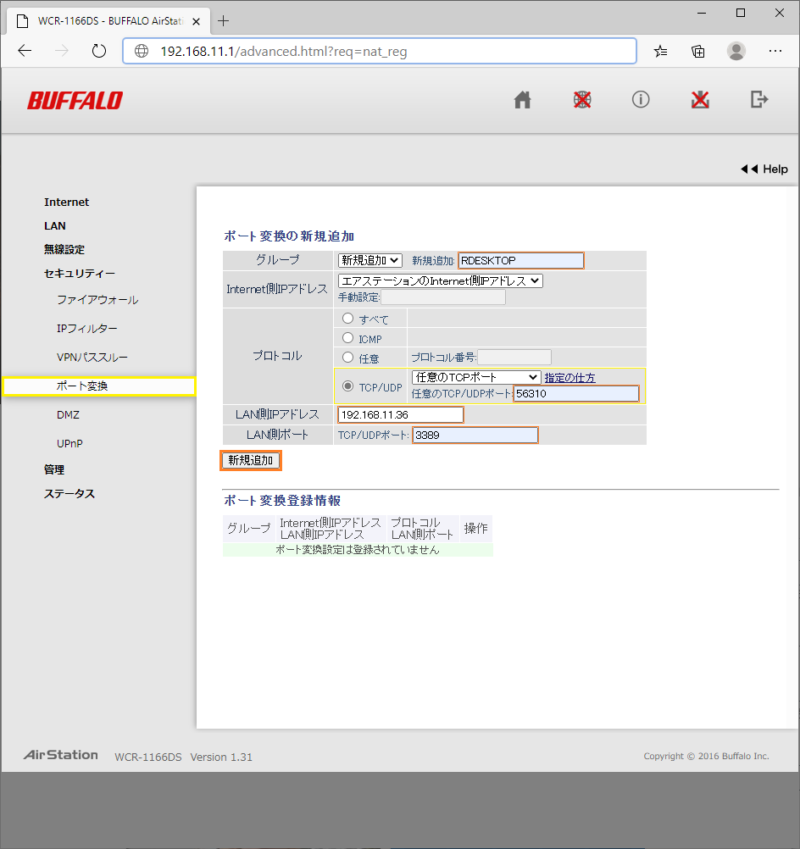This screenshot has height=849, width=800.
Task: Open browser settings ellipsis menu
Action: [x=775, y=51]
